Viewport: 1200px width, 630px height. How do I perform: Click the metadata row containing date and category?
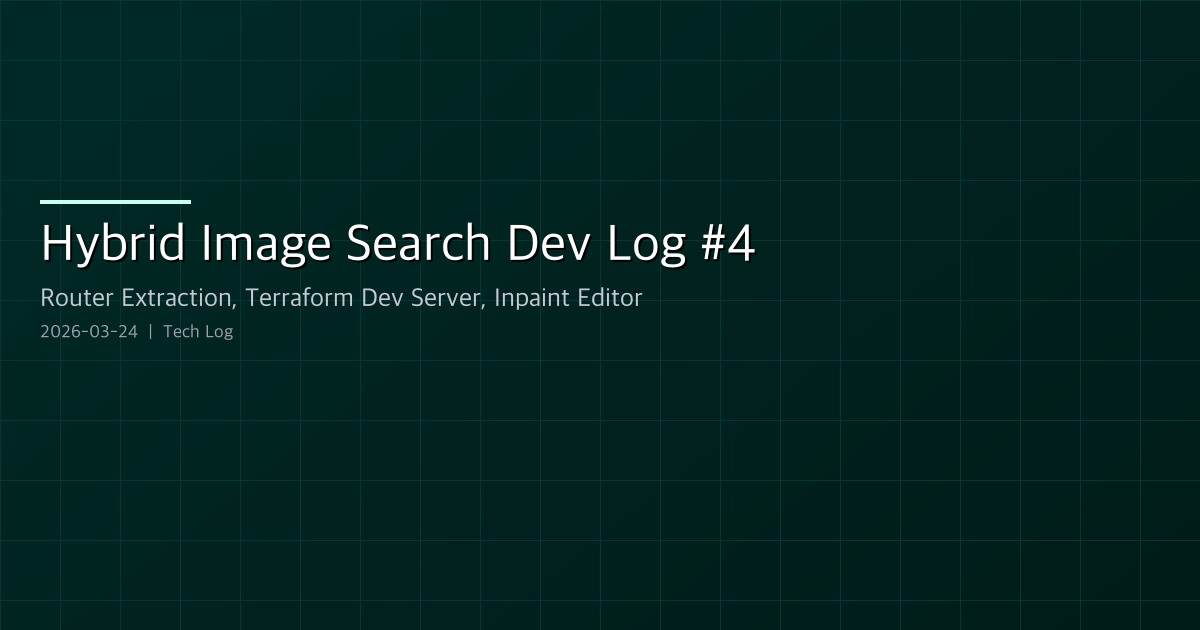(x=136, y=331)
